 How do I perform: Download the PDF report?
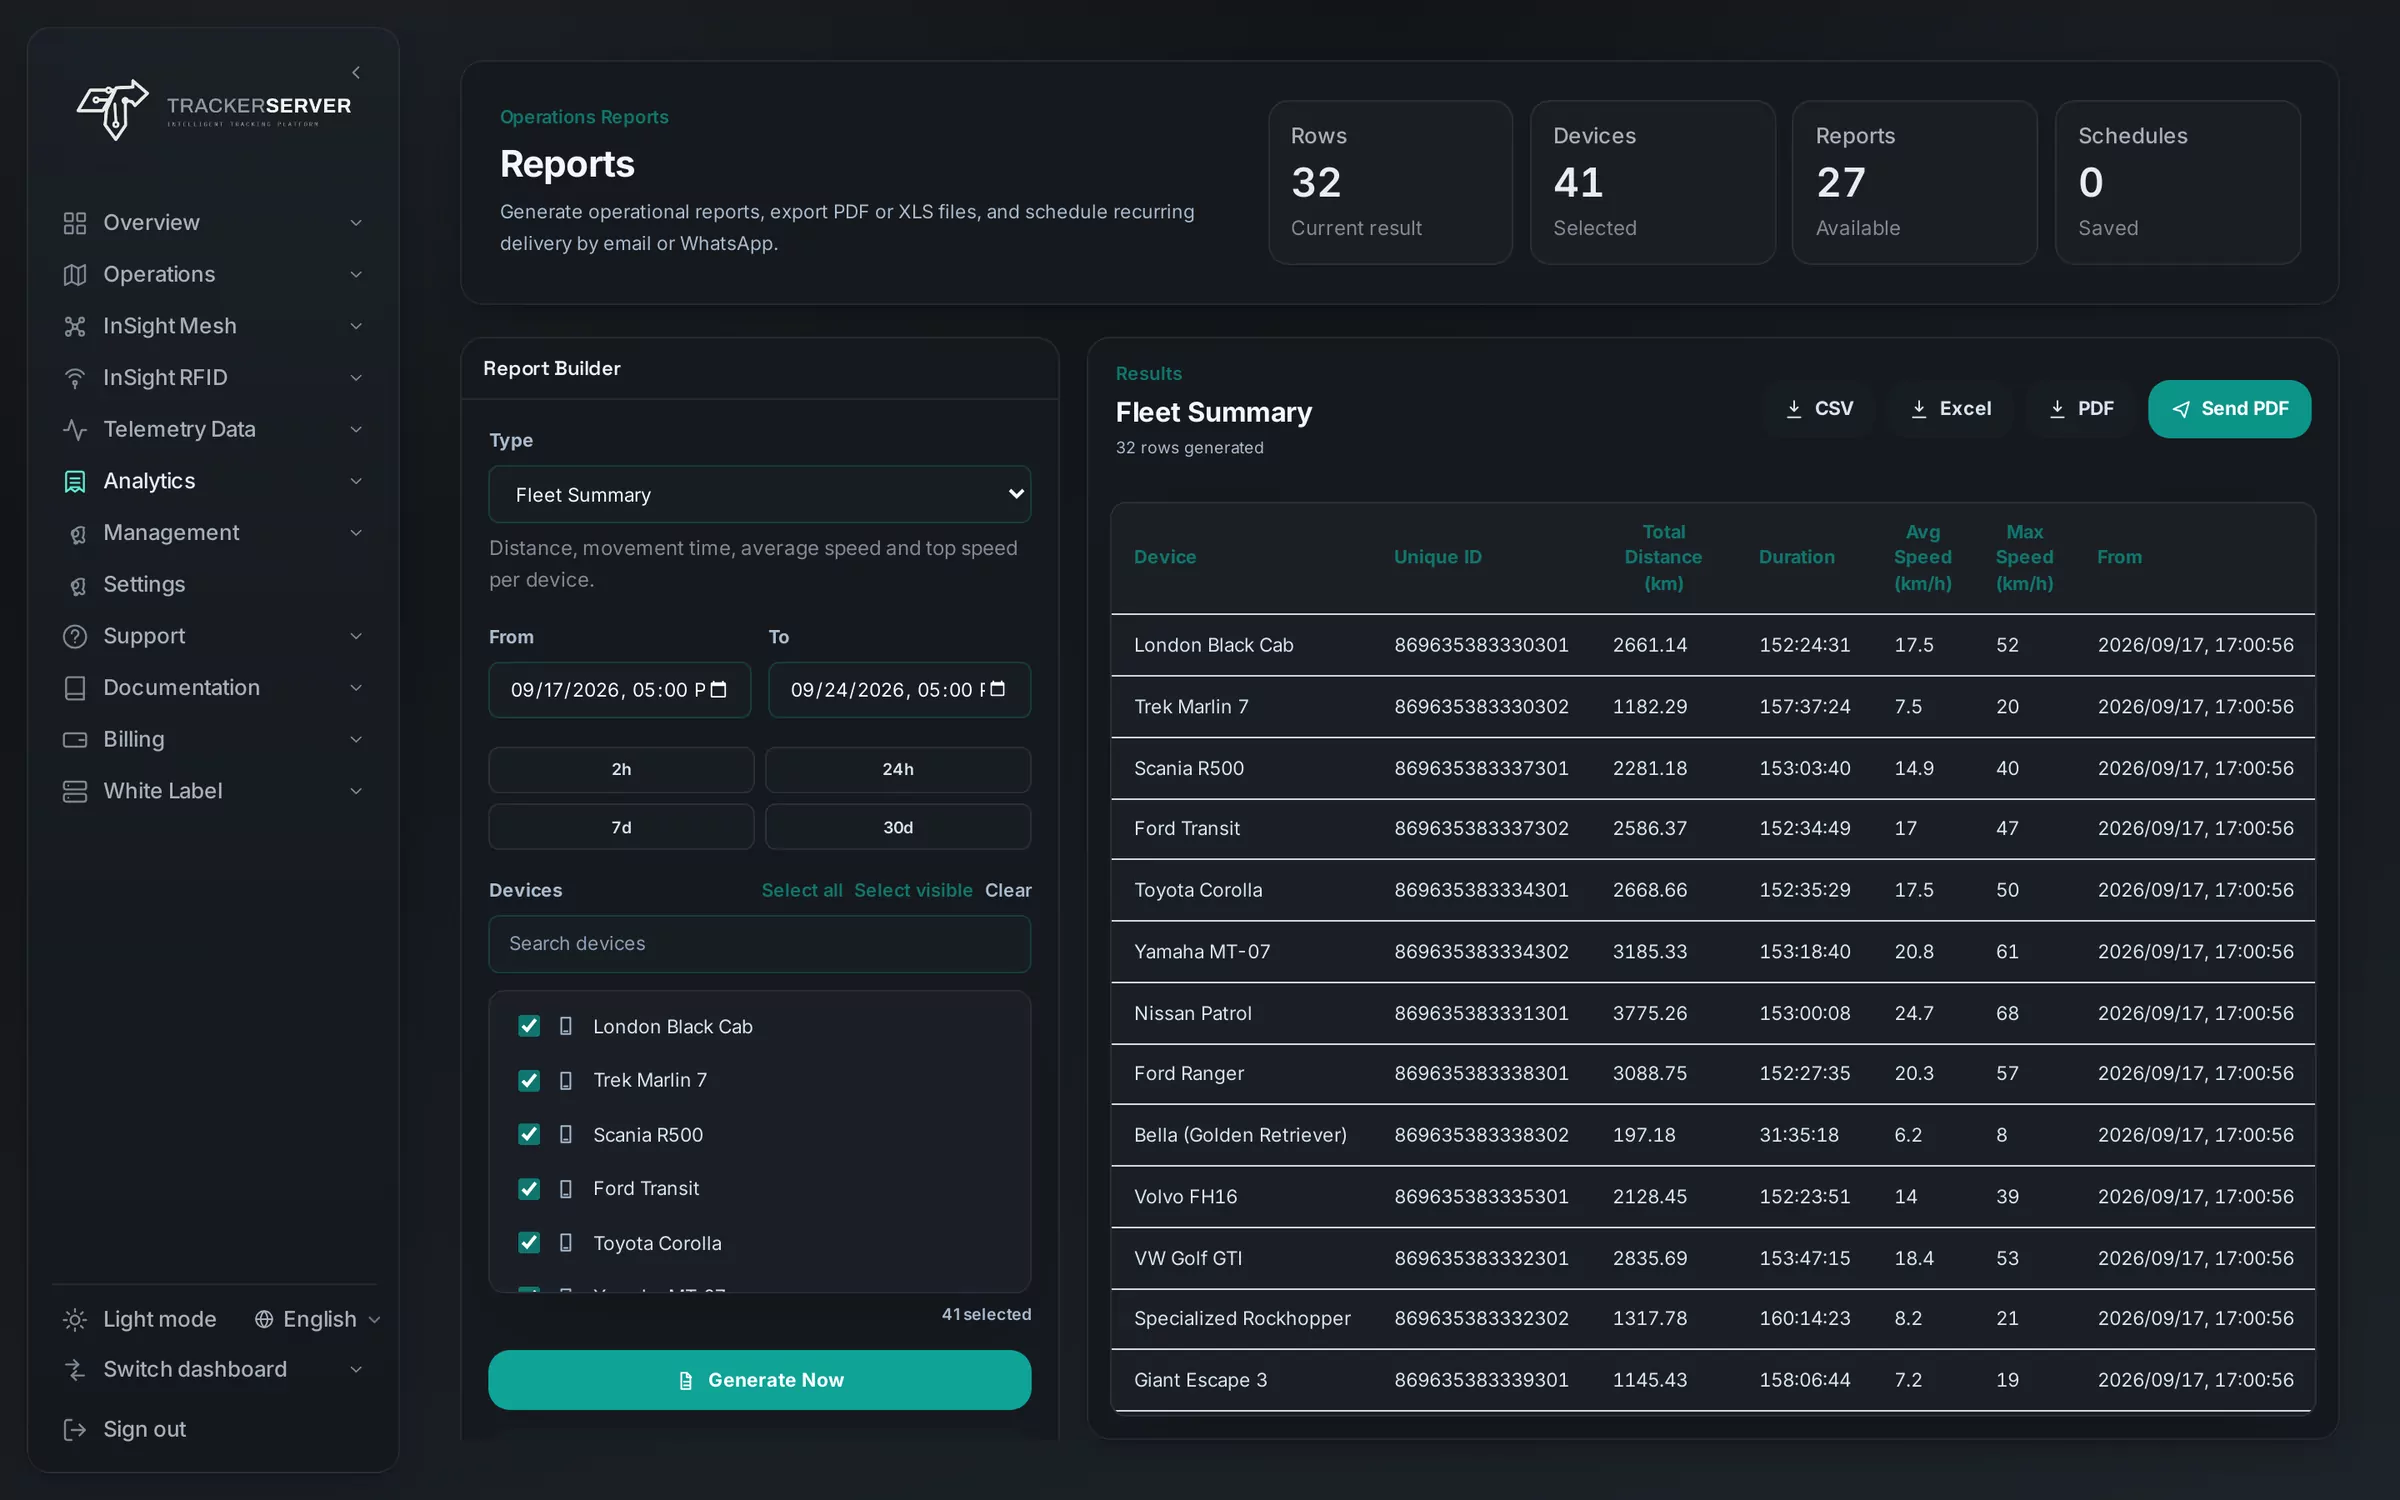[2081, 409]
